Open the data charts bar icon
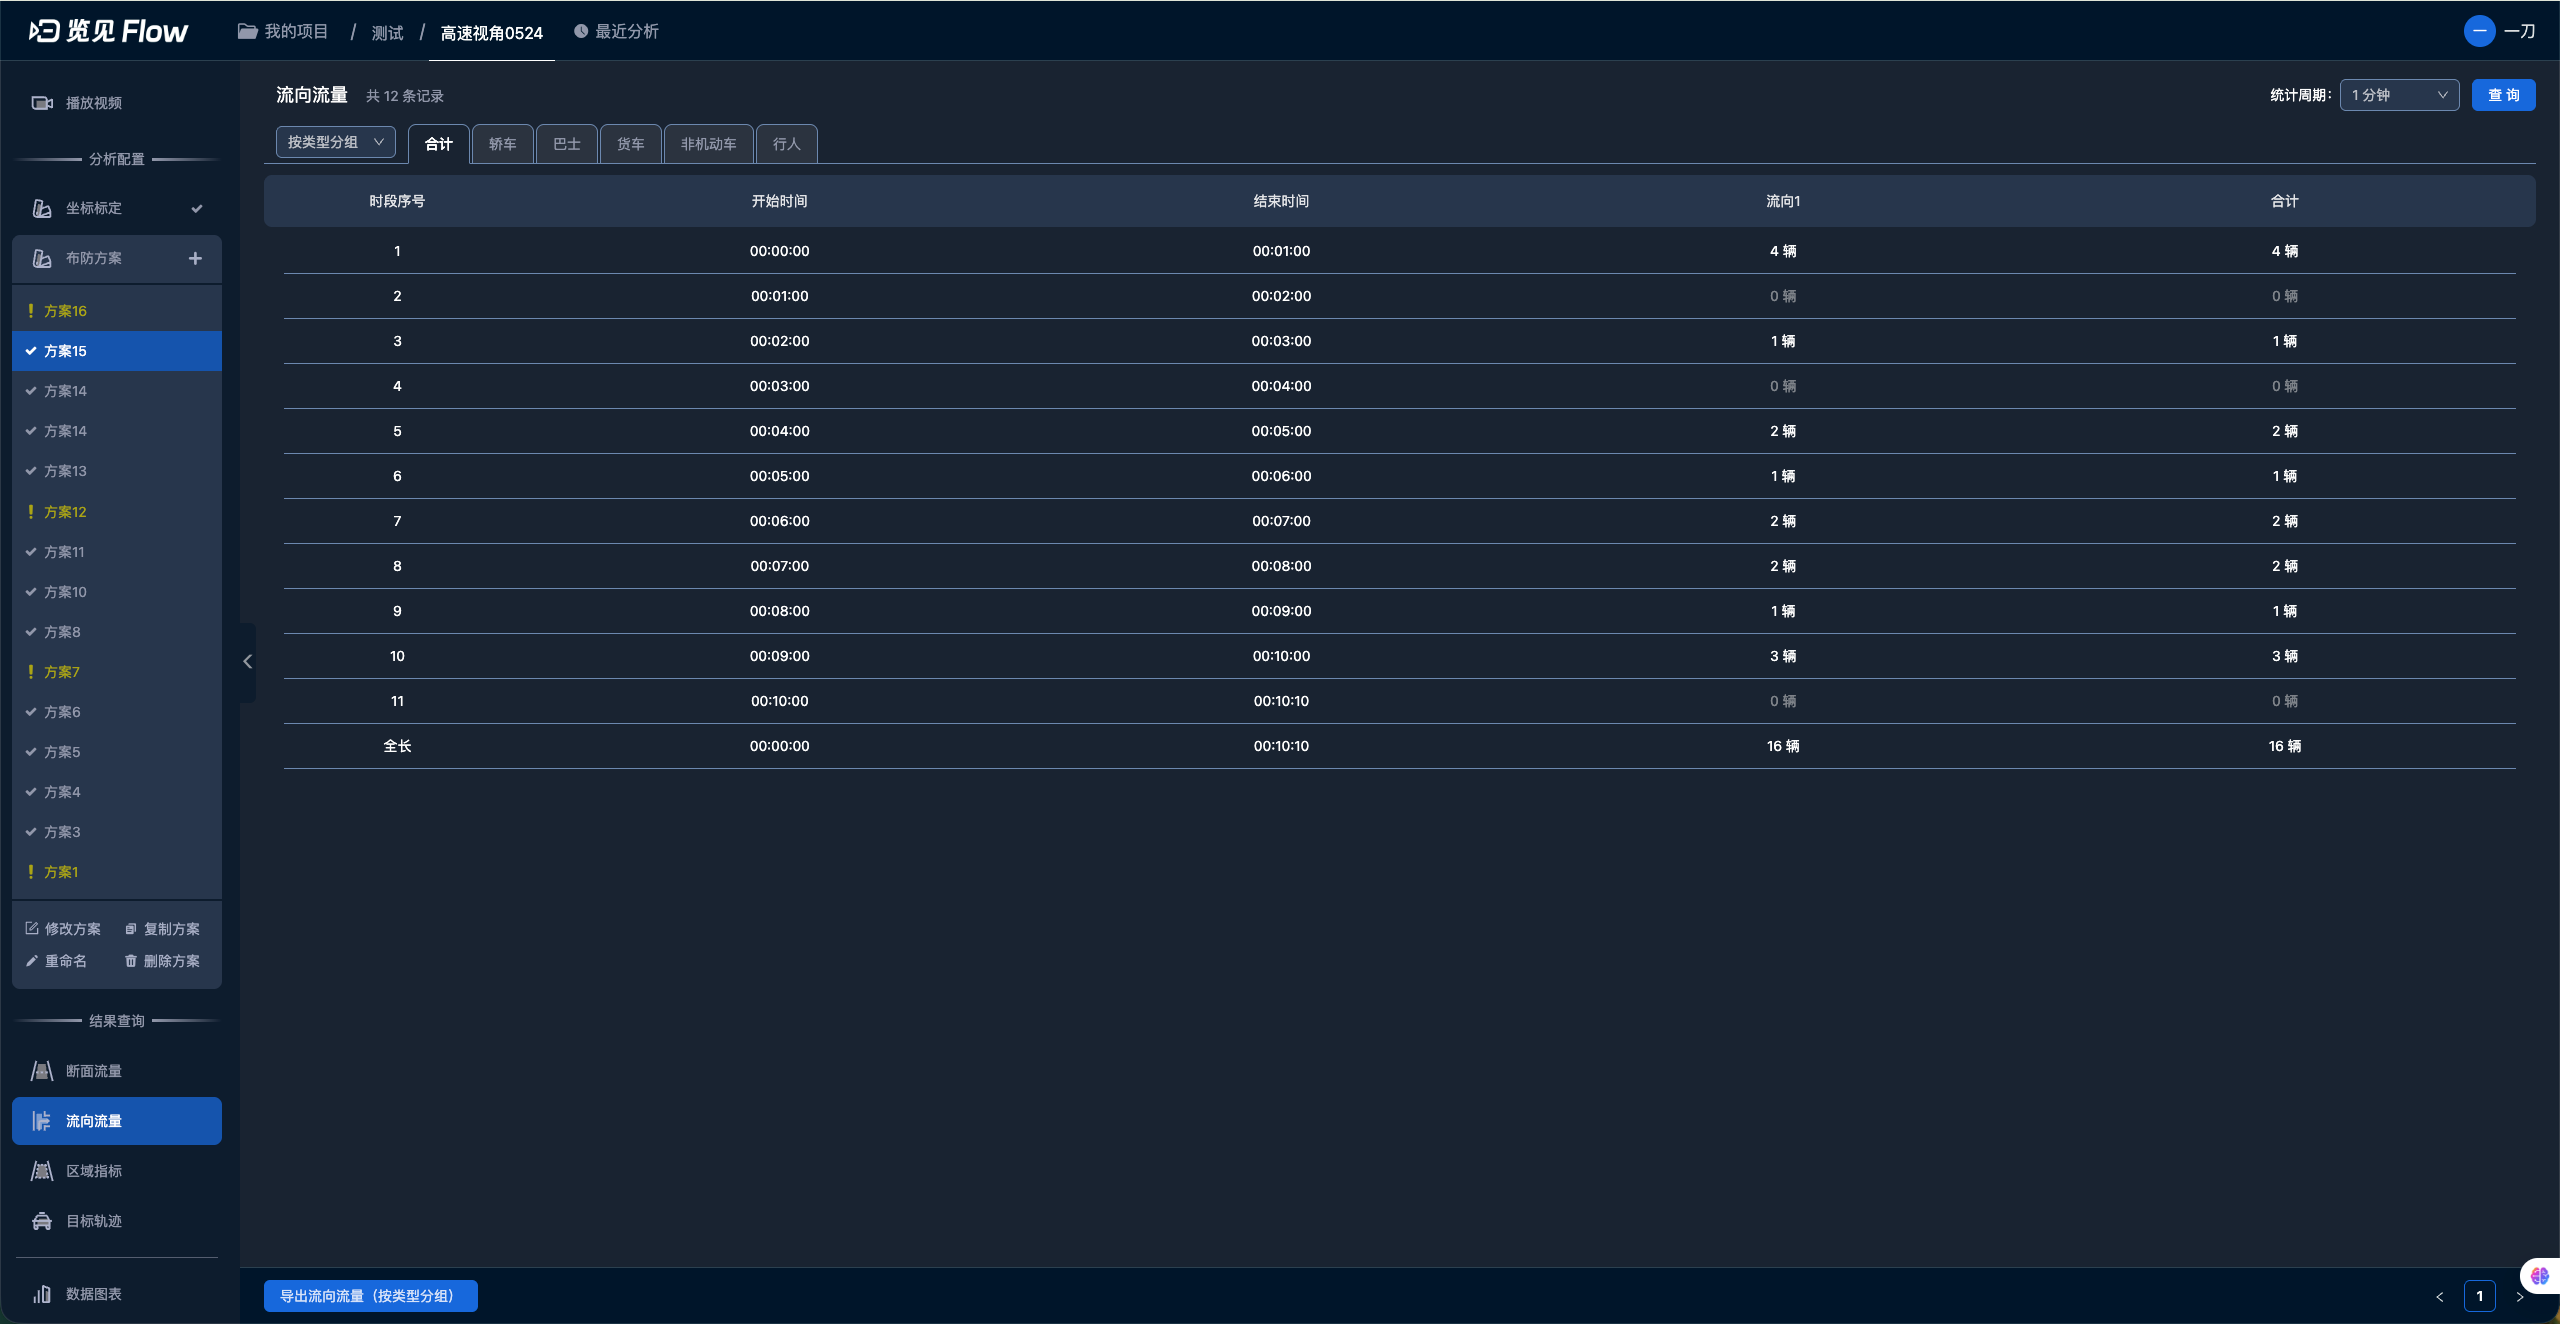The height and width of the screenshot is (1324, 2560). point(42,1294)
